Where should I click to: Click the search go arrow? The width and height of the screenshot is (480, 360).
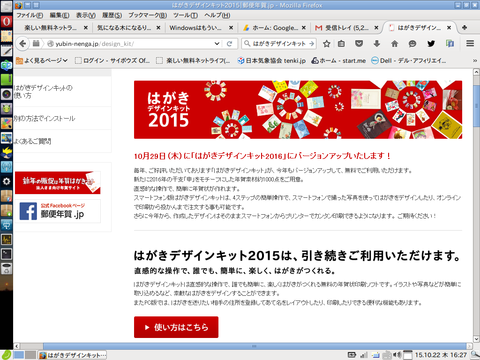311,44
